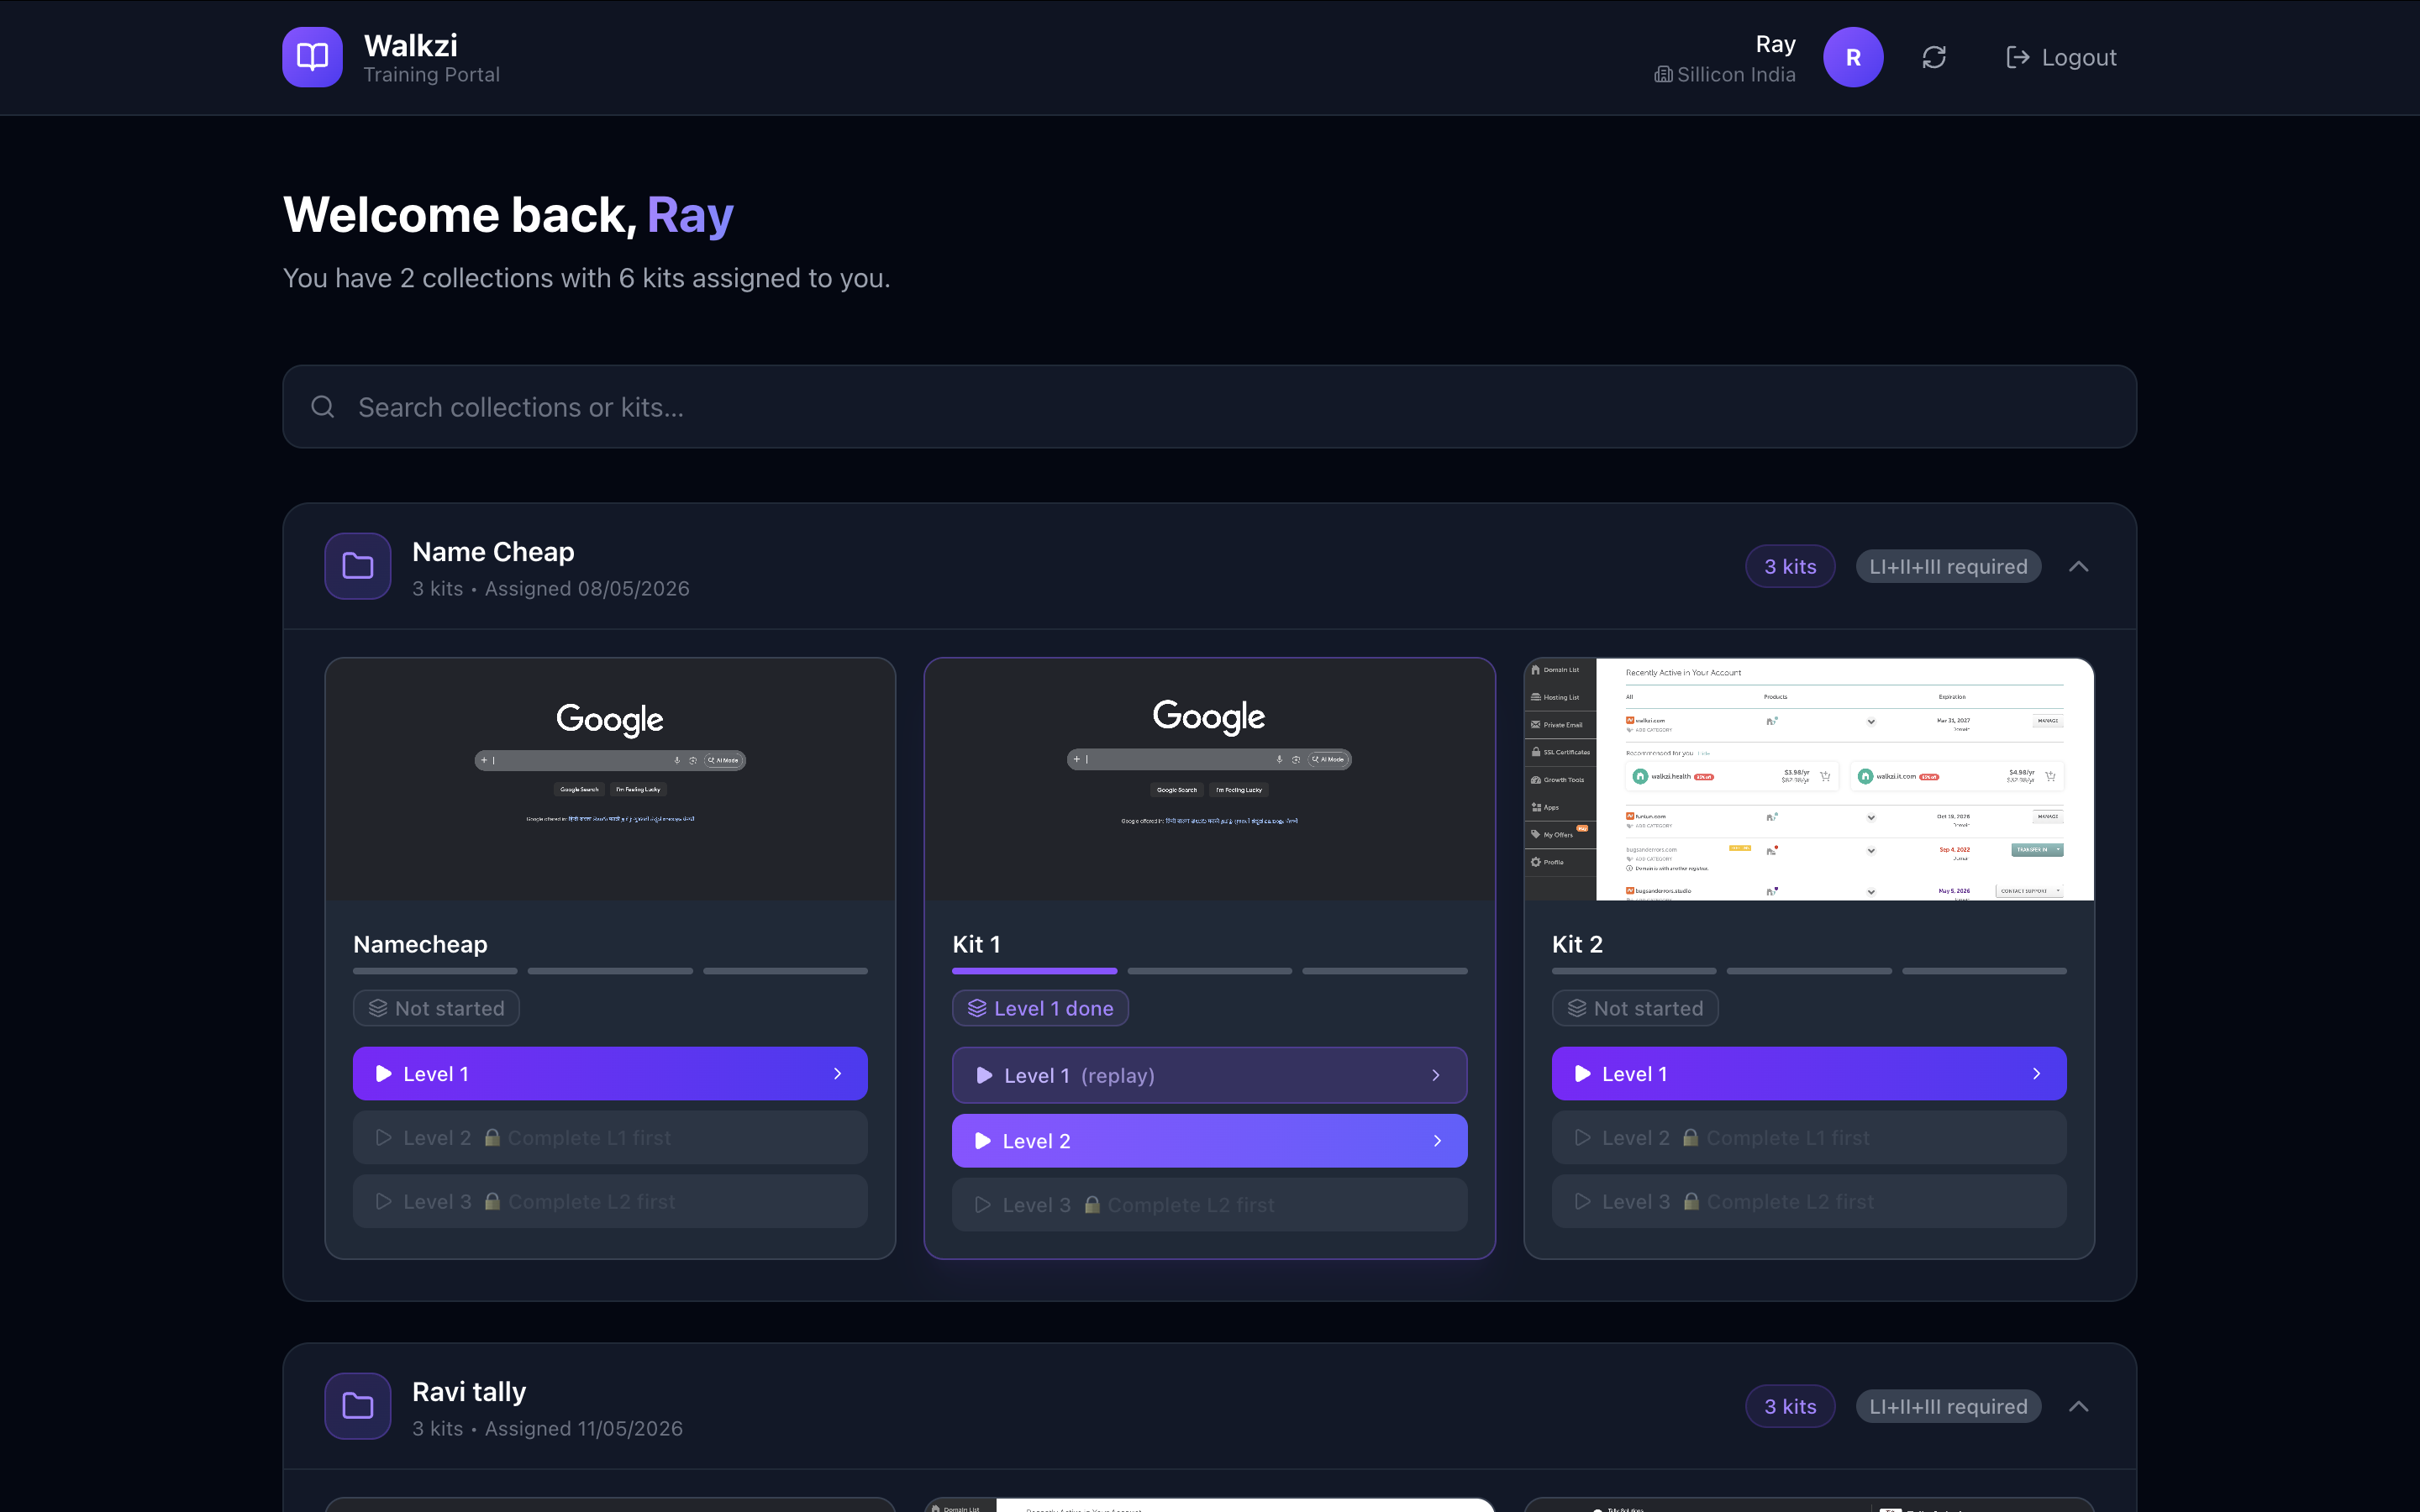Click the Name Cheap folder icon
This screenshot has width=2420, height=1512.
[357, 566]
